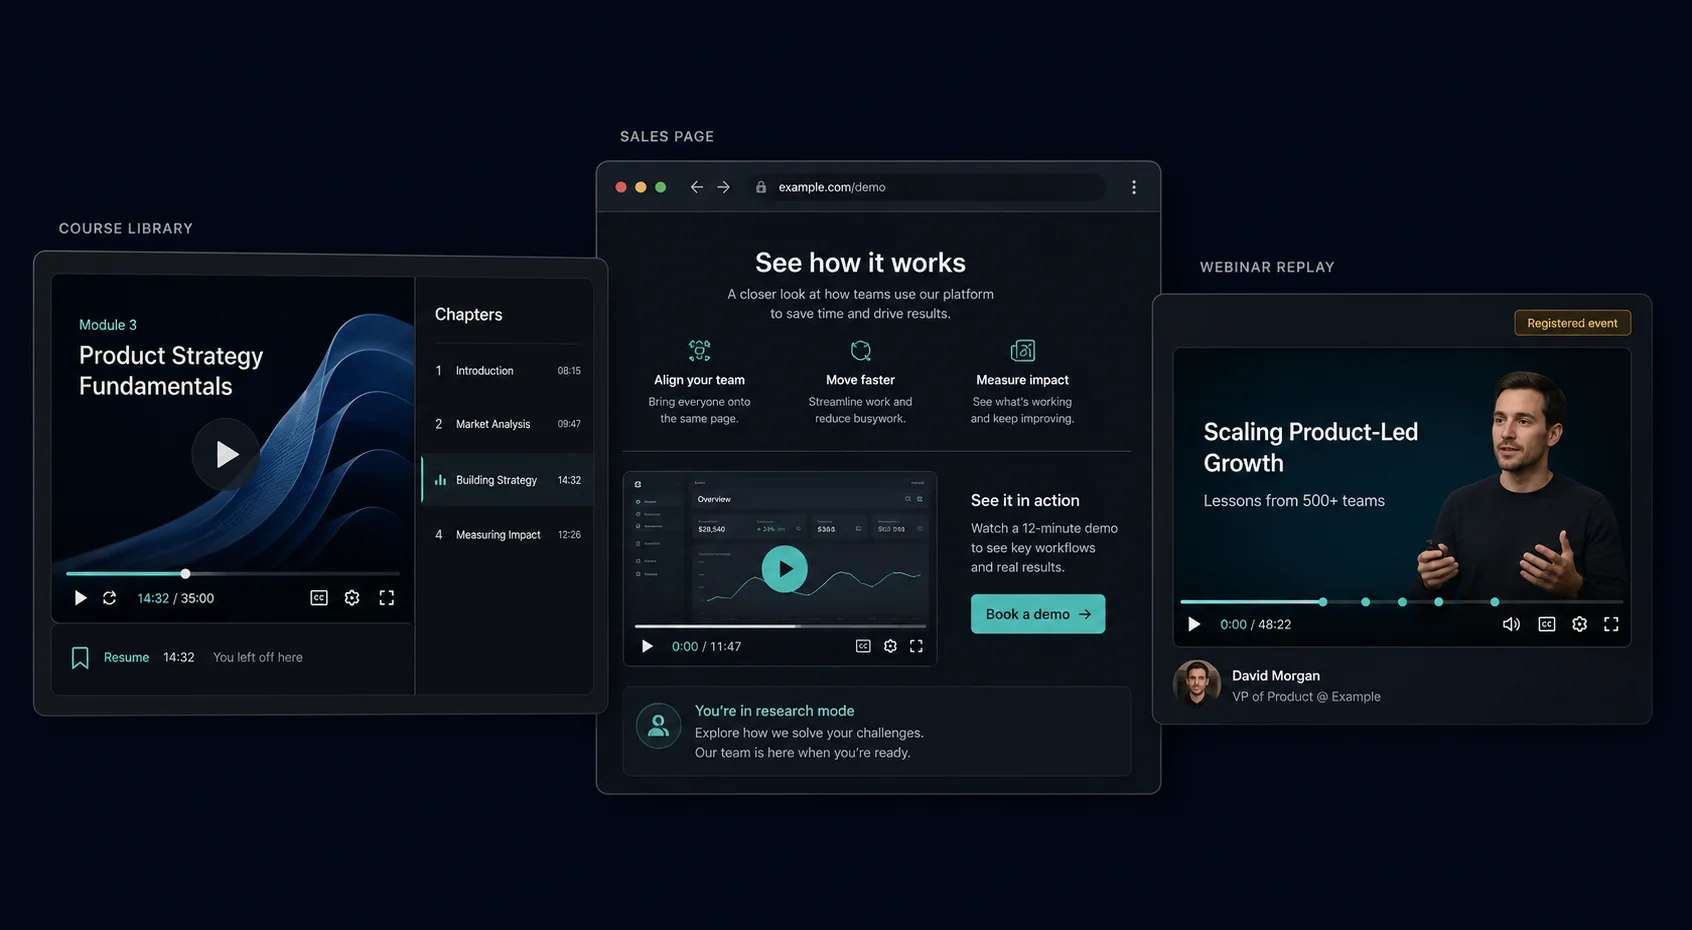1692x930 pixels.
Task: Mute the webinar with volume icon
Action: 1511,624
